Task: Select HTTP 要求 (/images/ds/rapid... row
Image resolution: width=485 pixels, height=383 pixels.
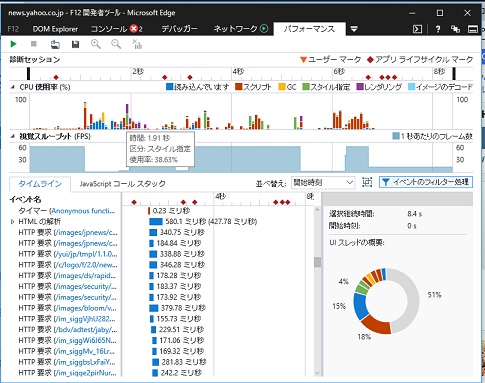Action: click(67, 276)
